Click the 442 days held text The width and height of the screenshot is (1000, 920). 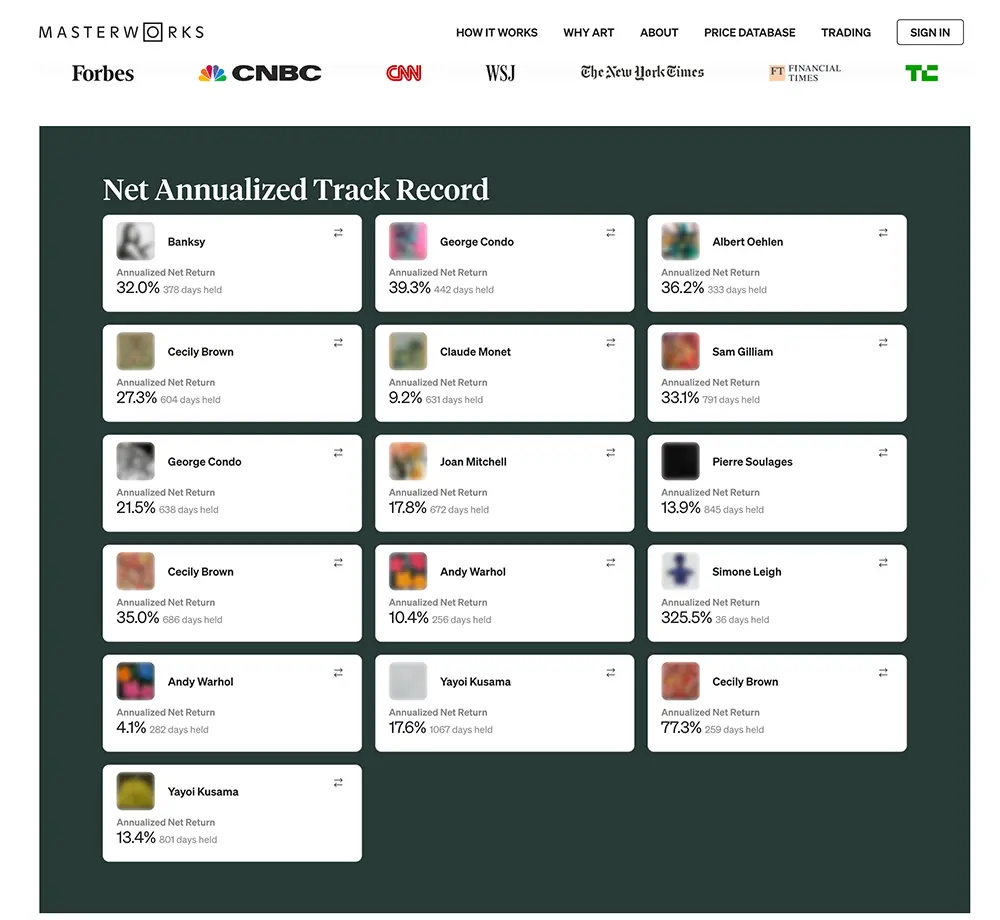tap(464, 289)
